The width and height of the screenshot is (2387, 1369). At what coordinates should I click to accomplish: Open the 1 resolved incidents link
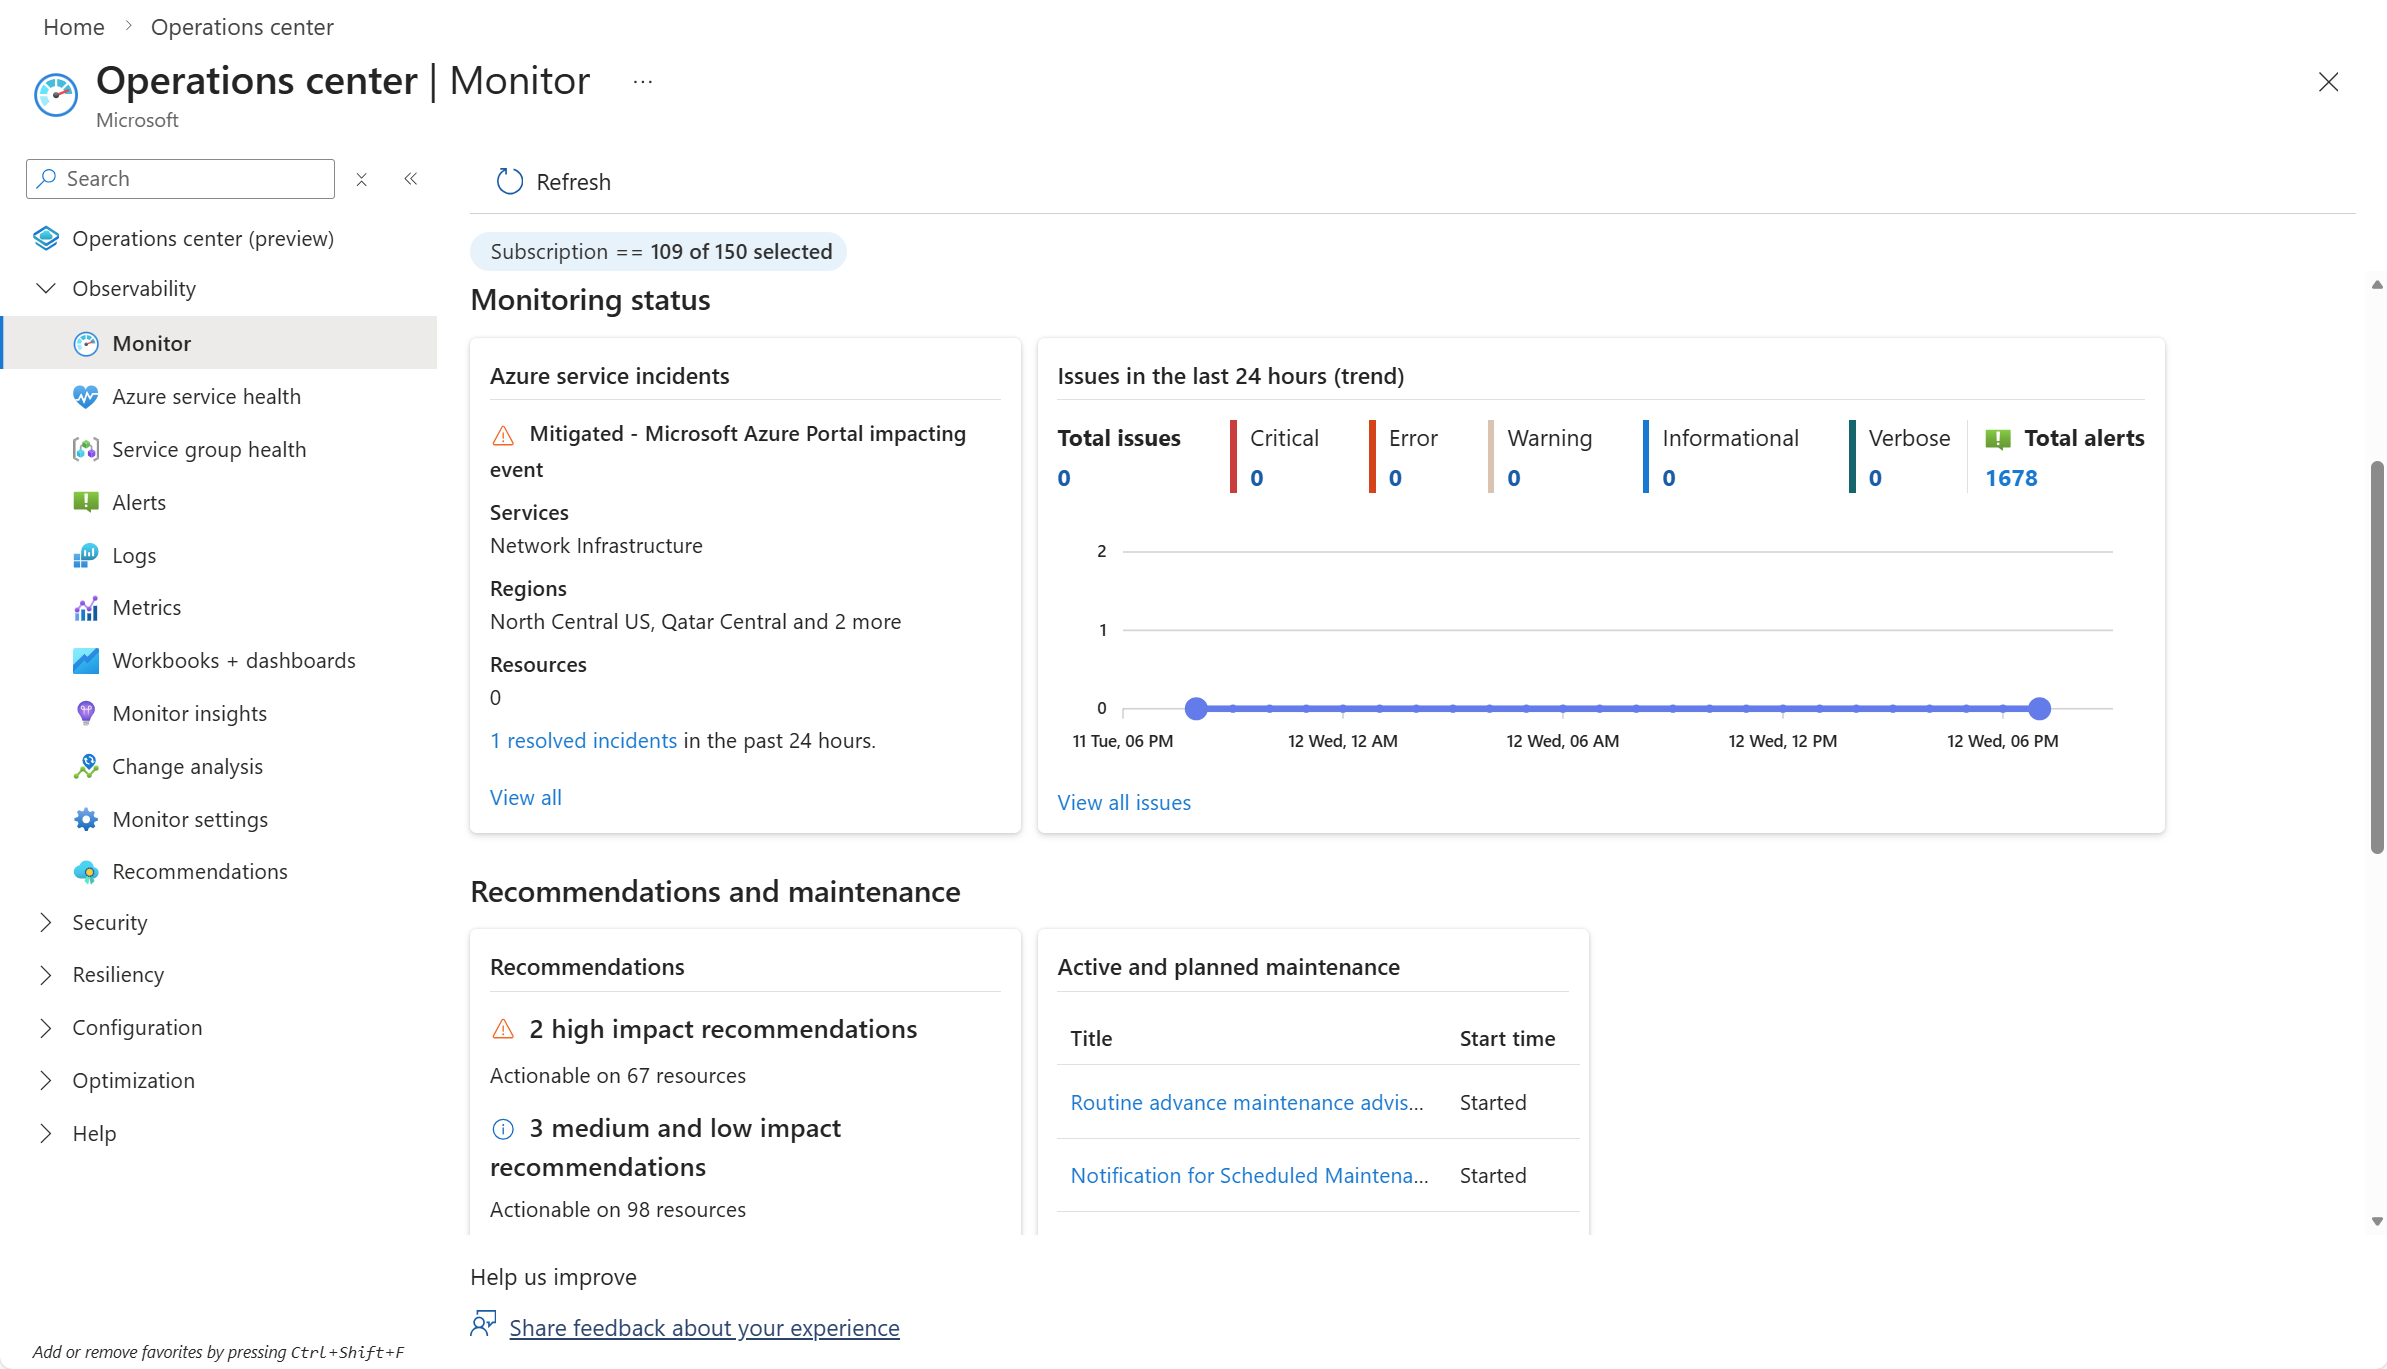click(583, 740)
